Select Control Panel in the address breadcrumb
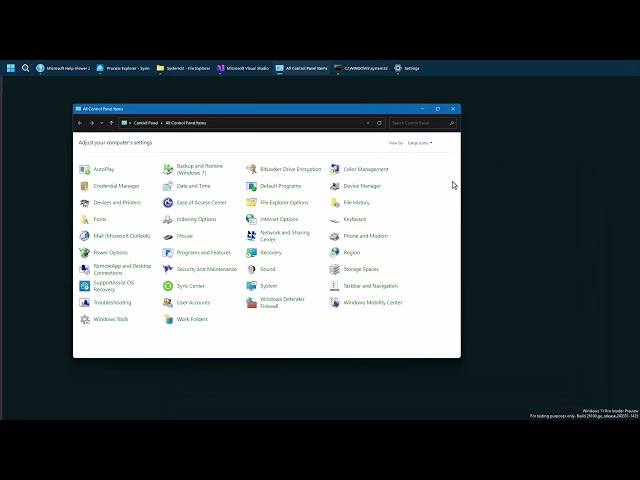The image size is (640, 480). point(146,123)
